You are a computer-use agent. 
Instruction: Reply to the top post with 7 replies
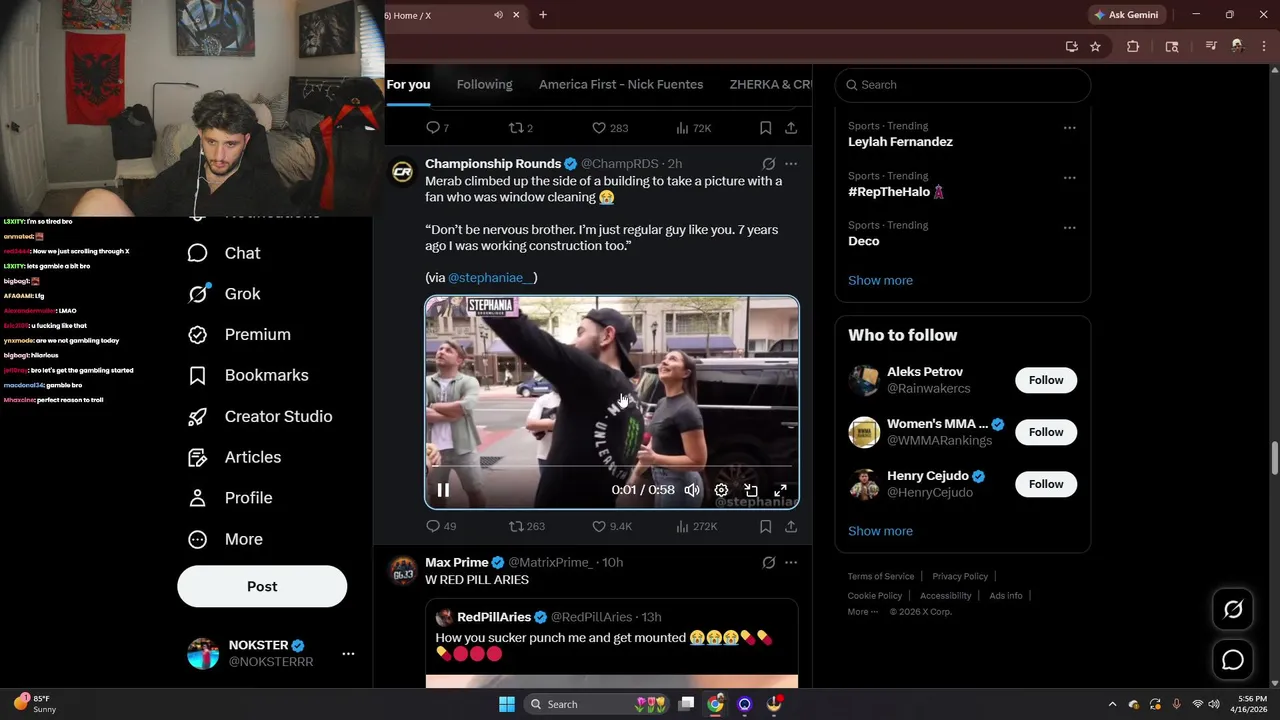[438, 128]
